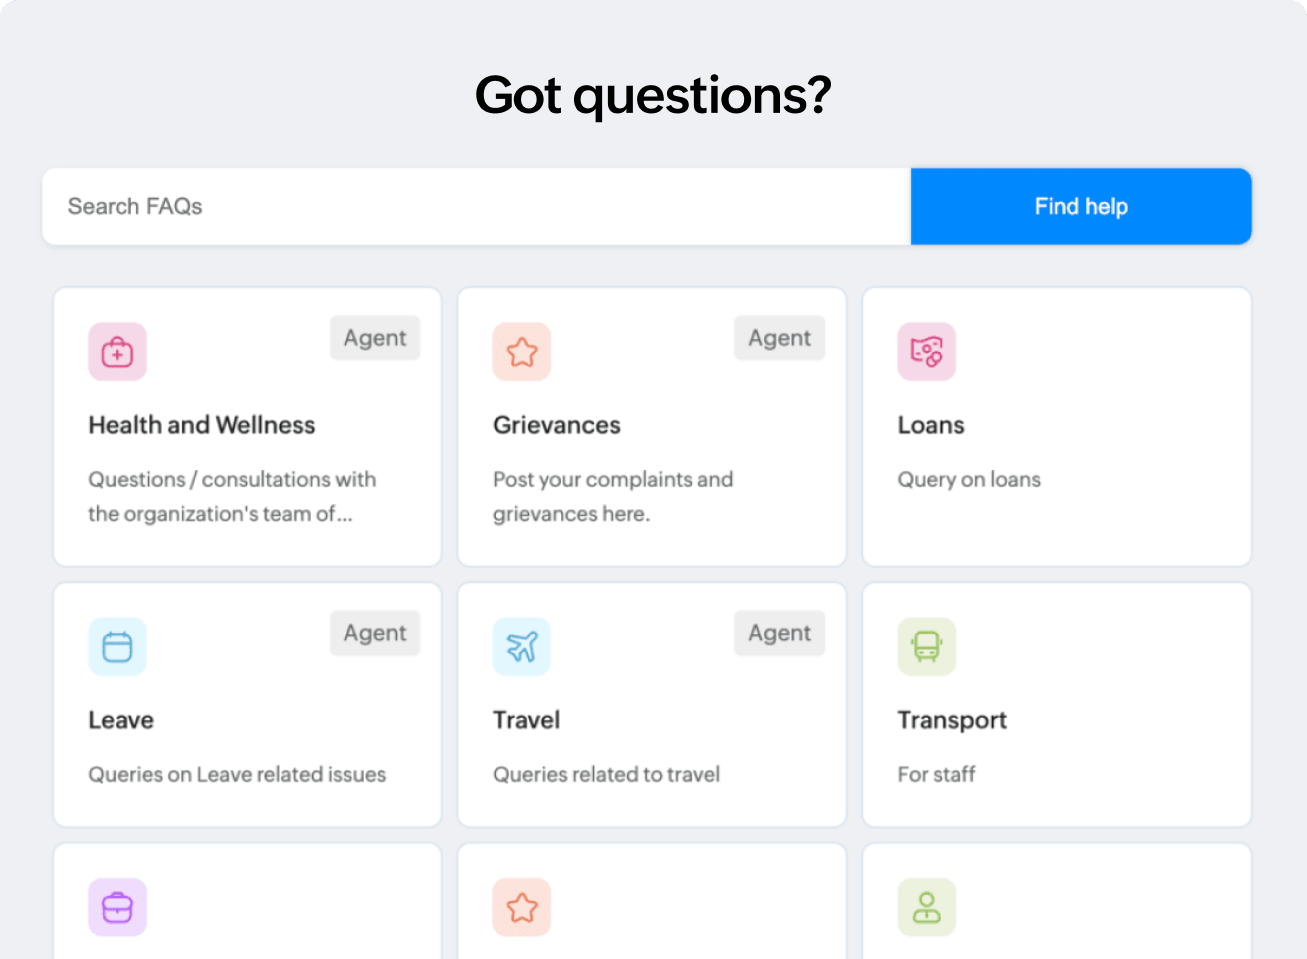Open the Leave category title
Image resolution: width=1307 pixels, height=959 pixels.
click(x=121, y=720)
